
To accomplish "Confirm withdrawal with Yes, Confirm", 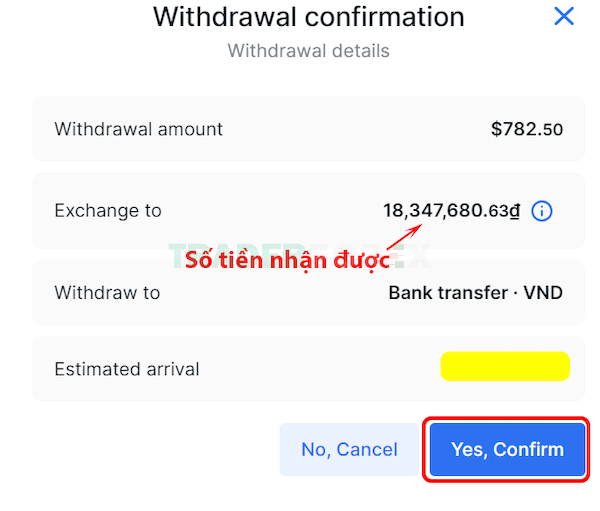I will [x=507, y=449].
